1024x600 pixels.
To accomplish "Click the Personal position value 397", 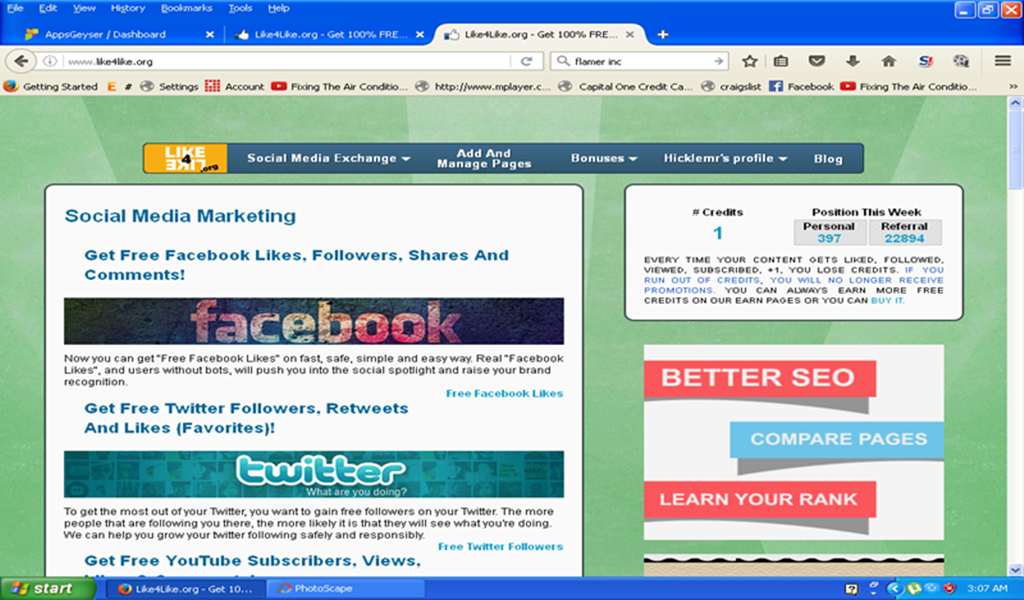I will pyautogui.click(x=829, y=238).
